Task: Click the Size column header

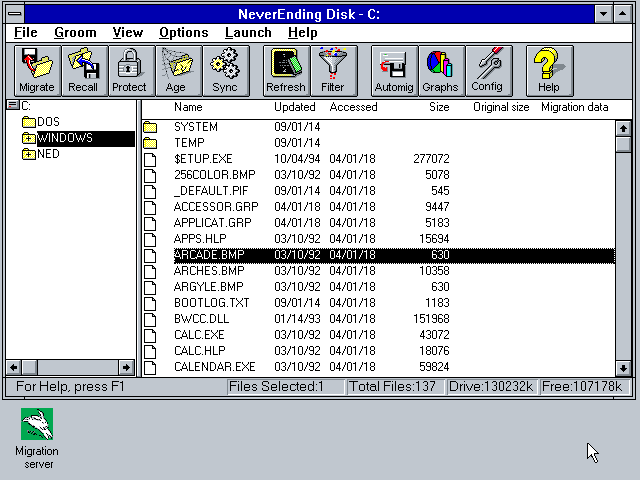Action: pos(439,107)
